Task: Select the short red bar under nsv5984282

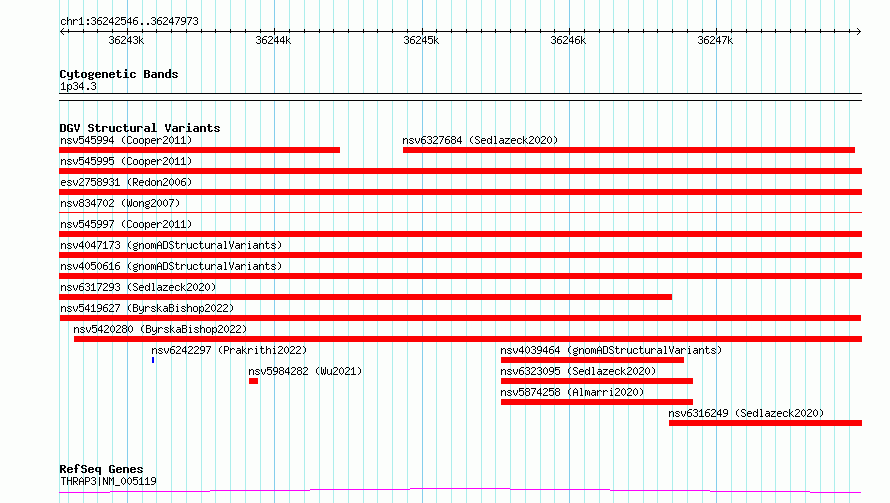Action: click(253, 381)
